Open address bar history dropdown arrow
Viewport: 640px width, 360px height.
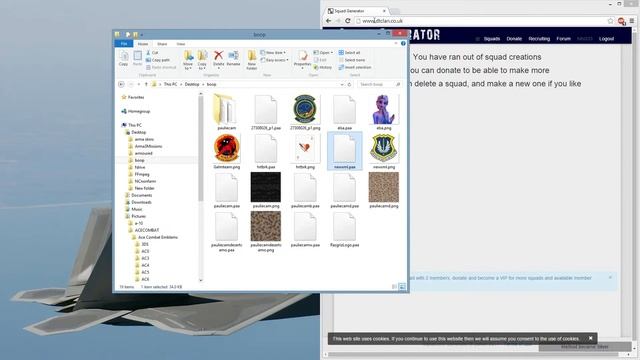point(342,84)
